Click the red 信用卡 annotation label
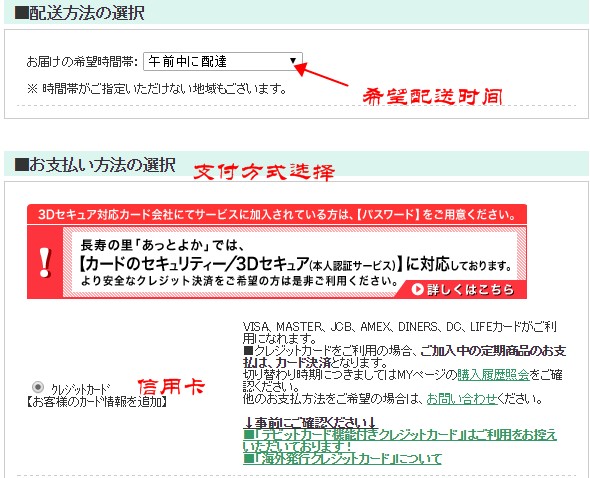The image size is (590, 478). (x=171, y=387)
